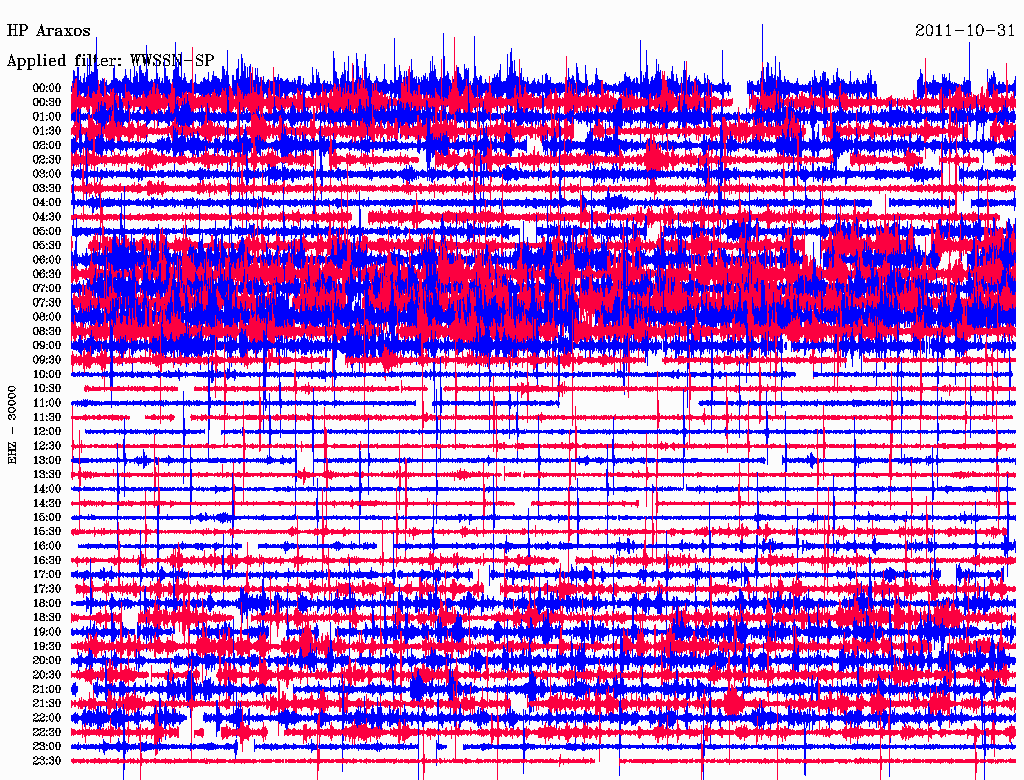Select the 16:30 time label

pyautogui.click(x=47, y=561)
